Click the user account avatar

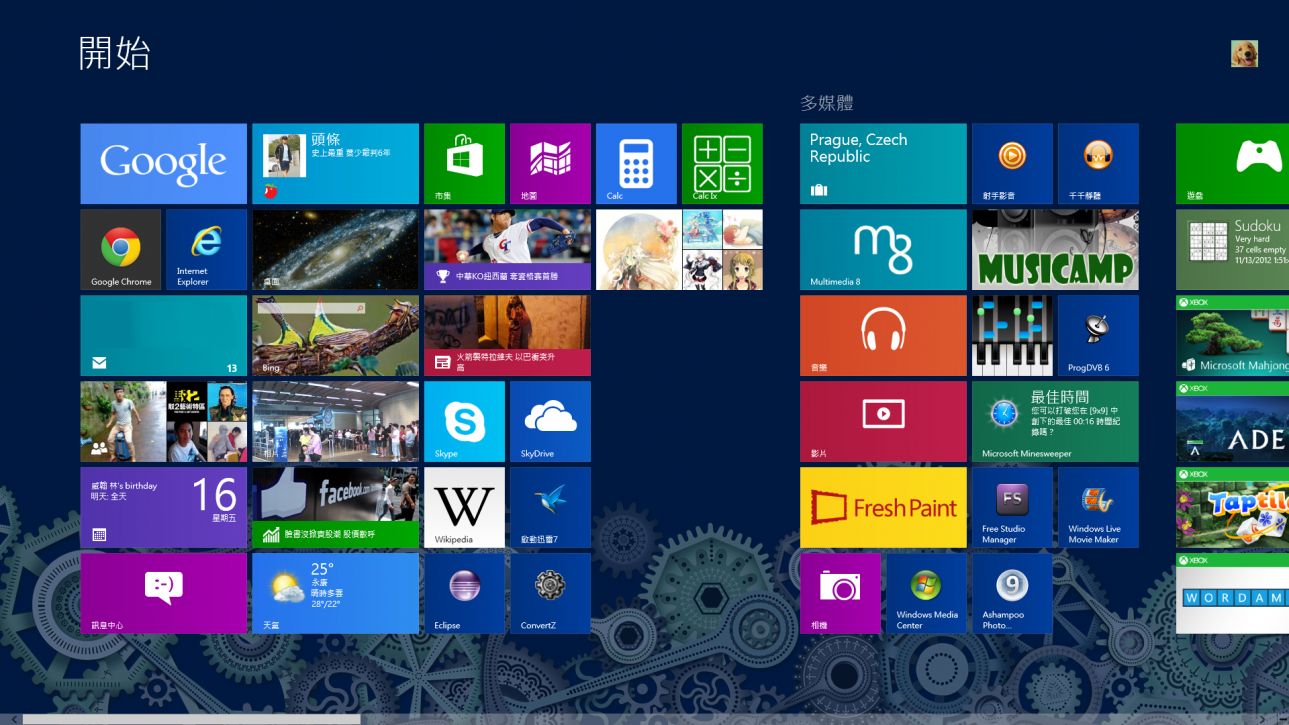1243,53
